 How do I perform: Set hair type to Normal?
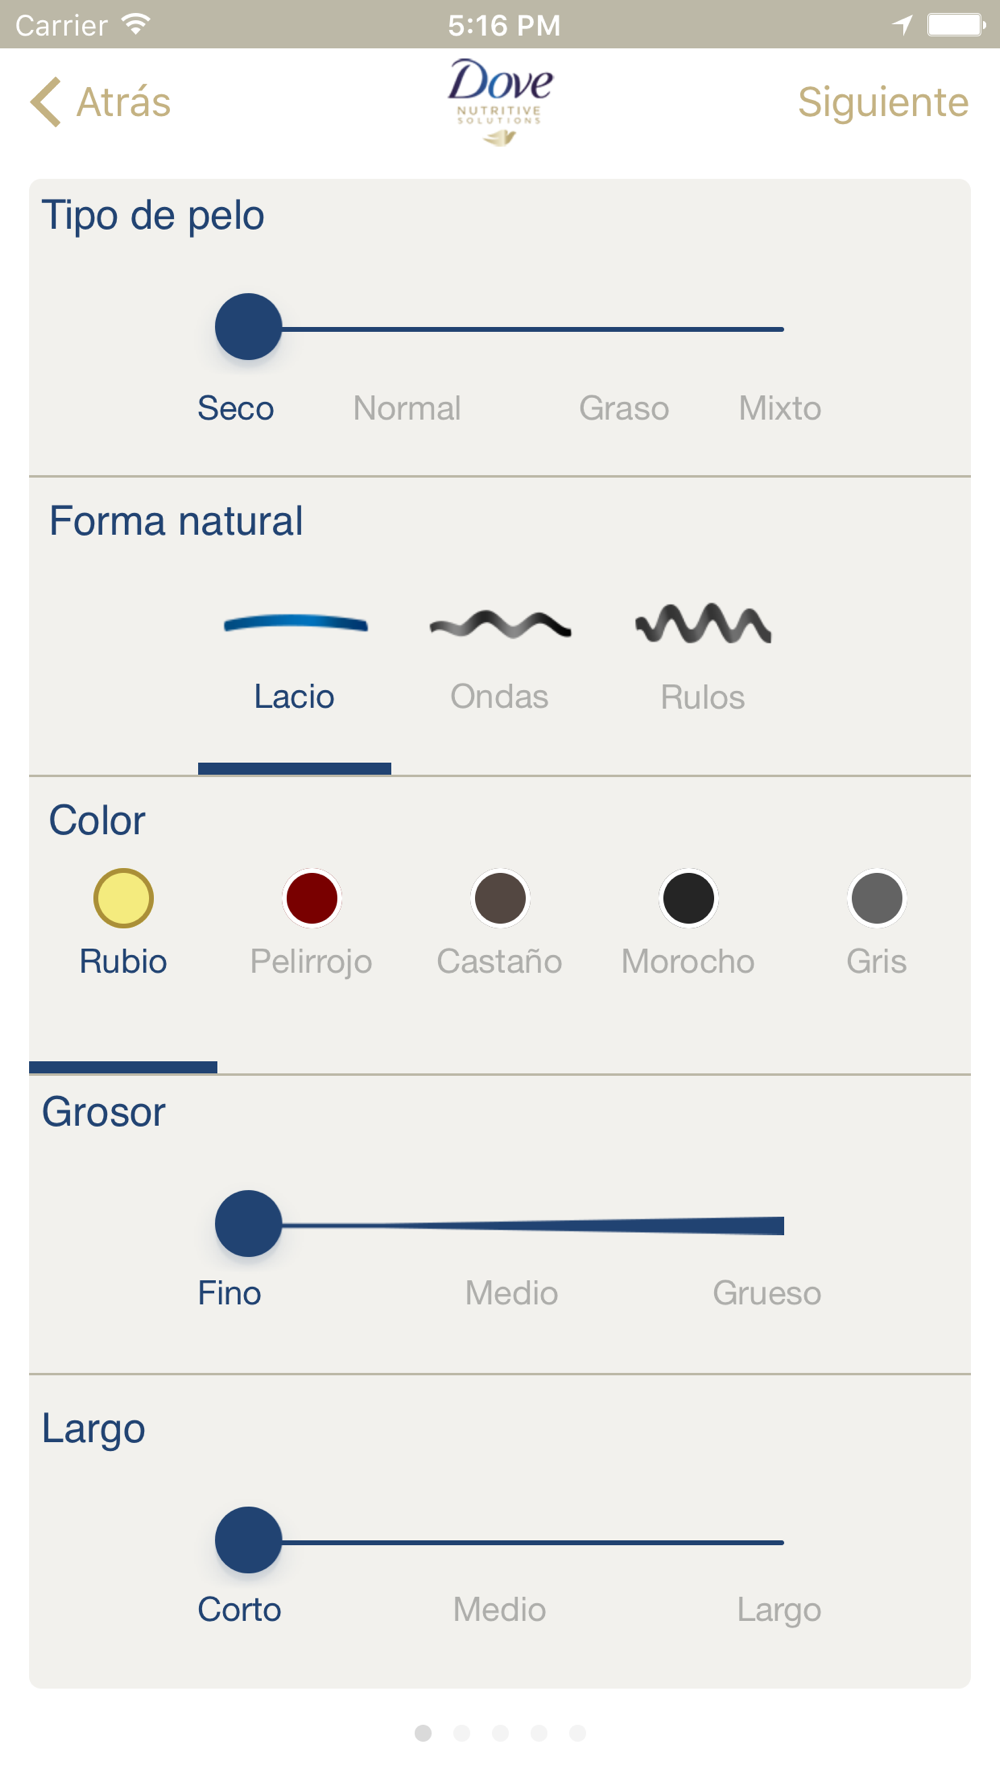(407, 408)
